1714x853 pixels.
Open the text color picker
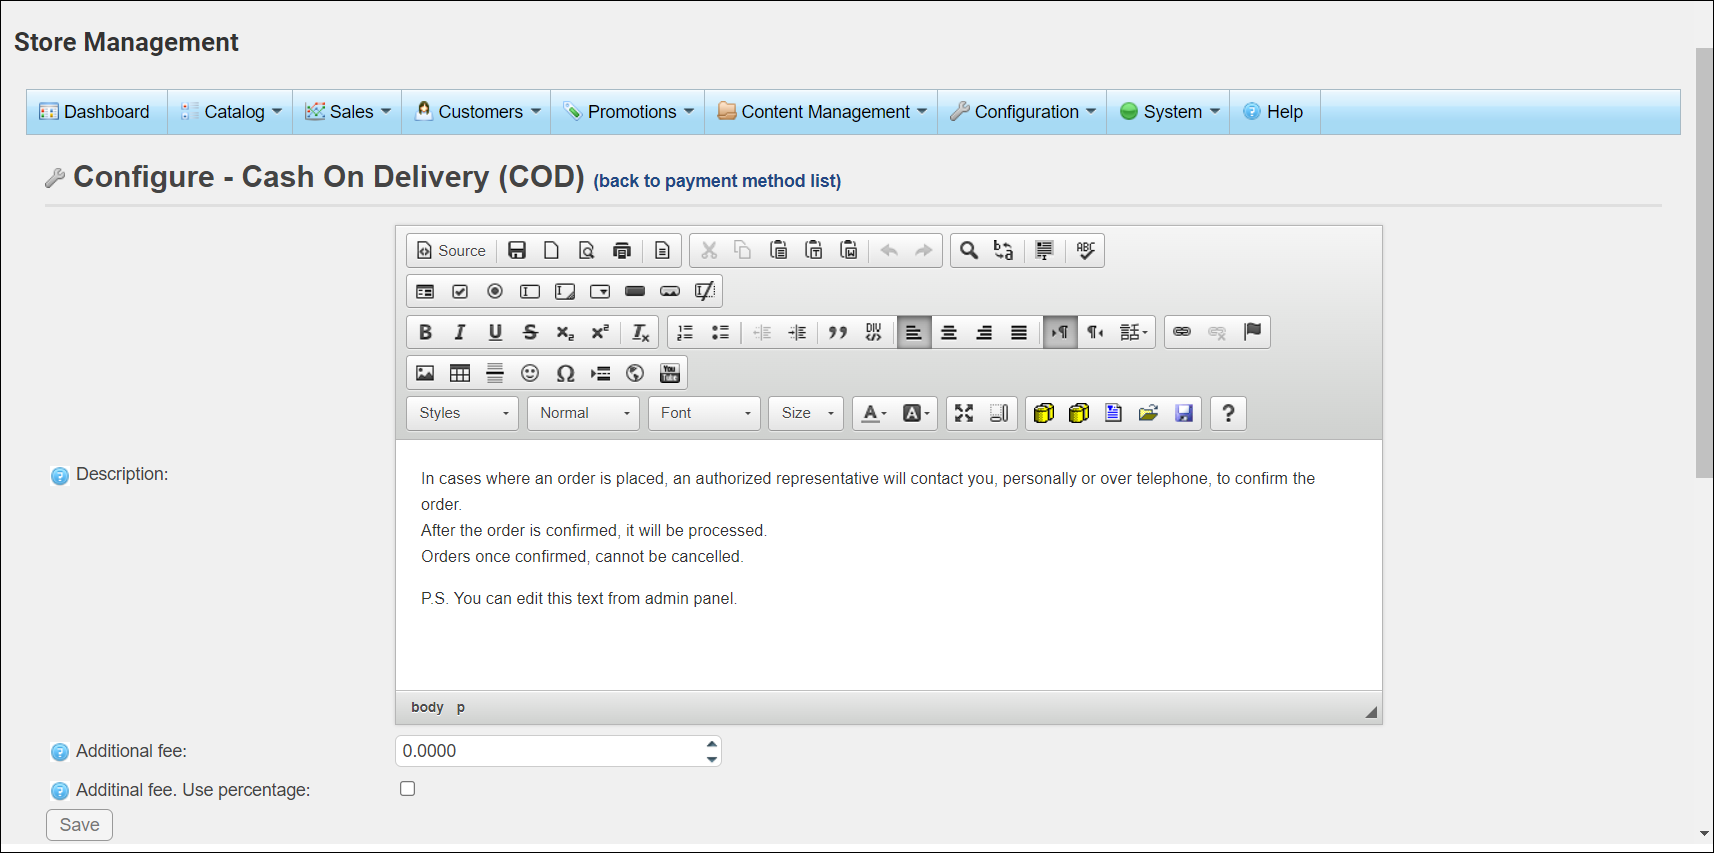[x=874, y=413]
